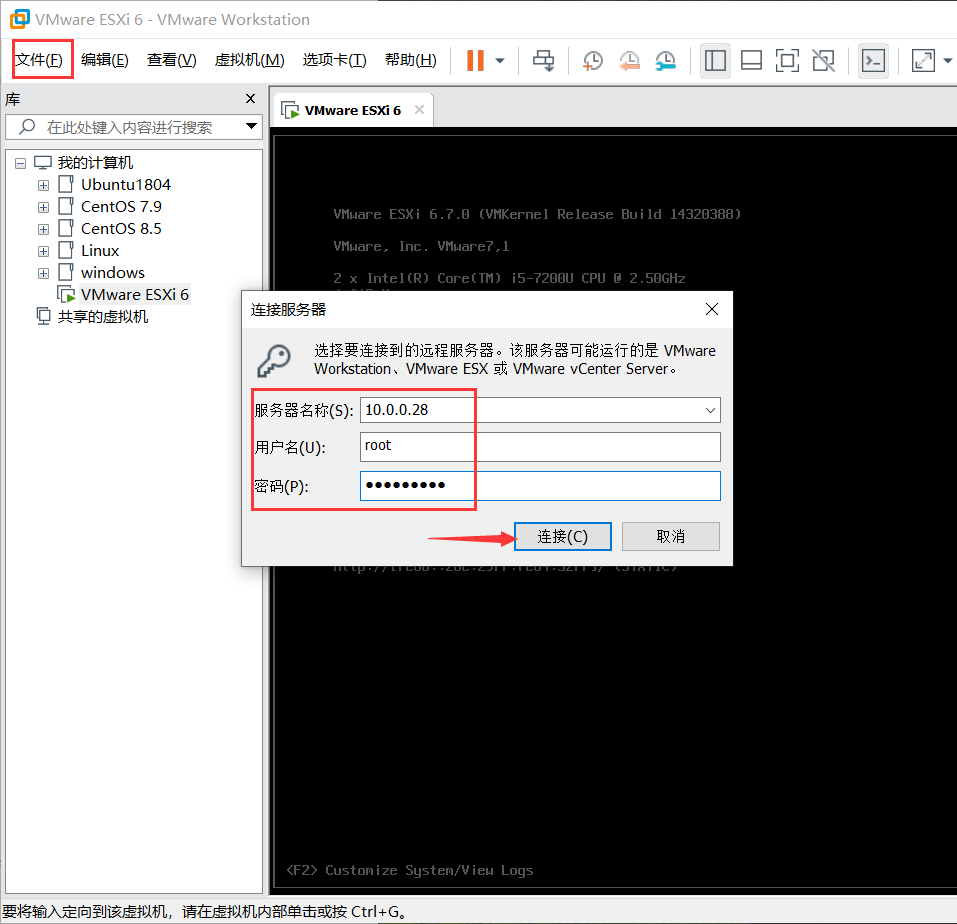This screenshot has width=957, height=924.
Task: Click the VMware ESXi 6 running VM icon in tree
Action: 67,295
